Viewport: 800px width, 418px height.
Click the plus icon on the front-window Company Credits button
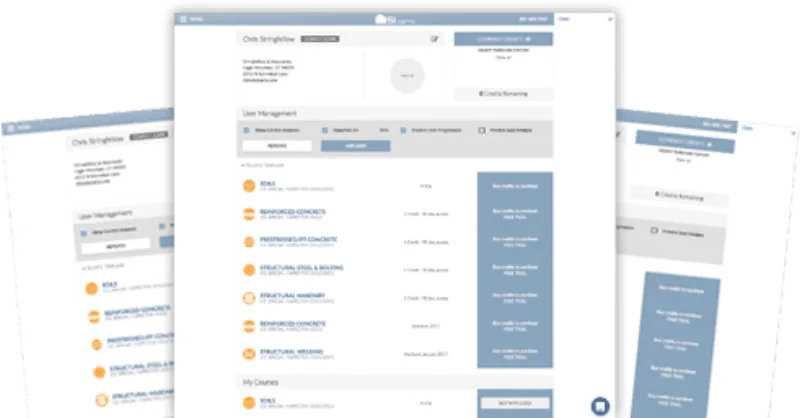pos(528,39)
